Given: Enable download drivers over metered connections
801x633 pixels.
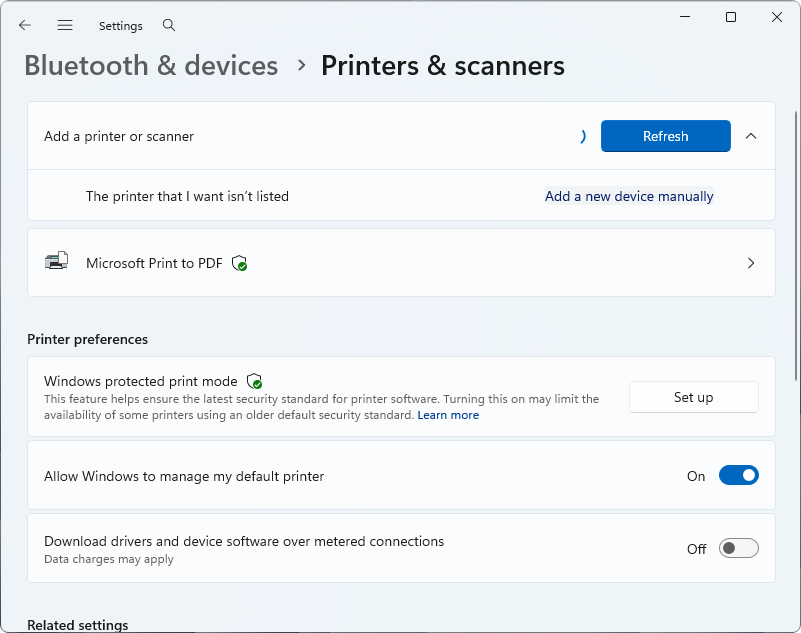Looking at the screenshot, I should tap(739, 548).
